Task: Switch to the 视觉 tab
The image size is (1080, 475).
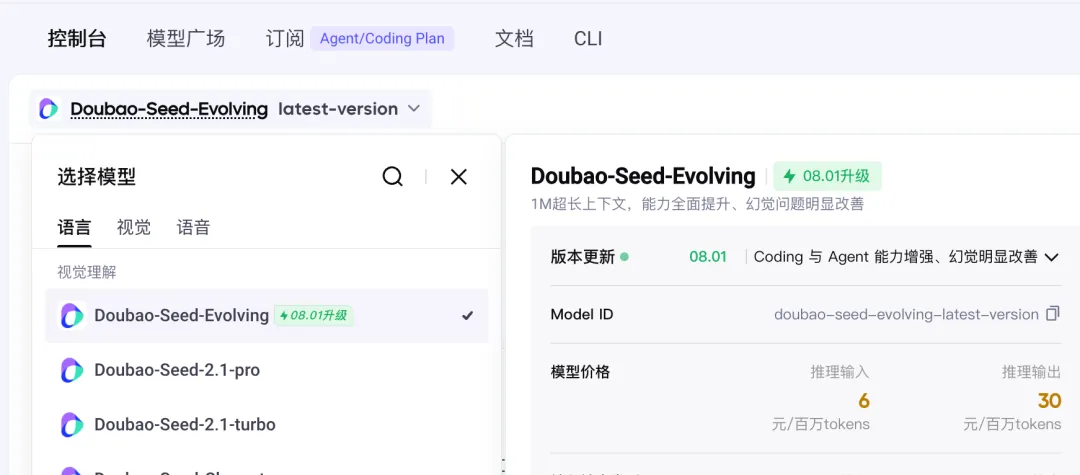Action: (134, 227)
